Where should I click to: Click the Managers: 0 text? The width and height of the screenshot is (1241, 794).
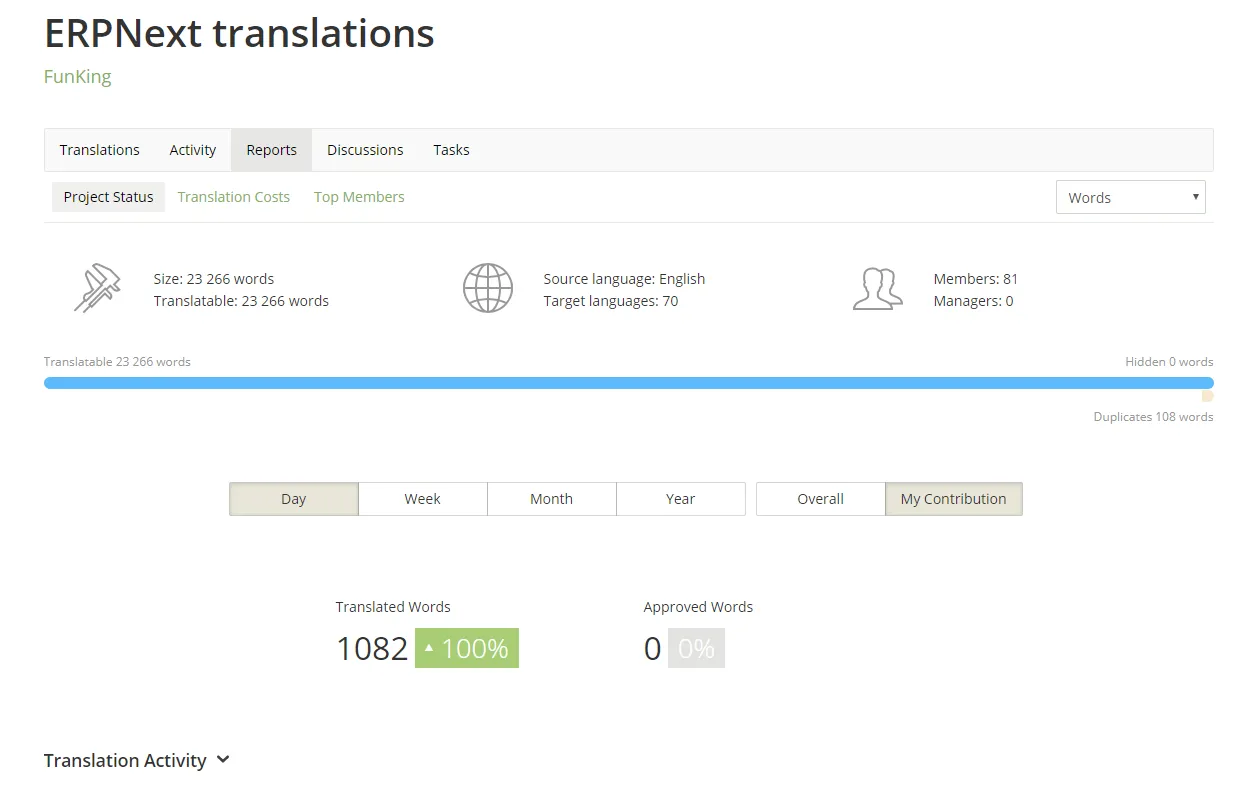coord(973,301)
